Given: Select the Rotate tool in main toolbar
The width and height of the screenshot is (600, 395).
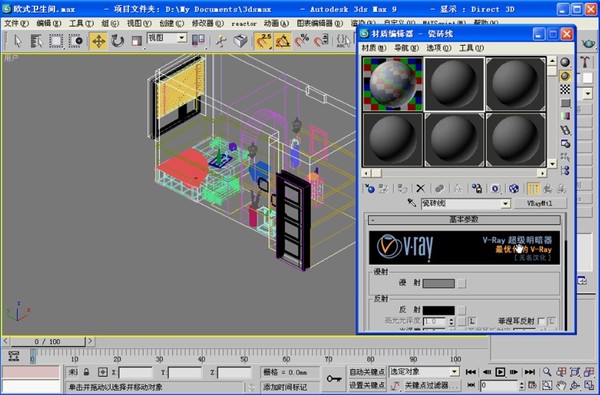Looking at the screenshot, I should (x=117, y=41).
